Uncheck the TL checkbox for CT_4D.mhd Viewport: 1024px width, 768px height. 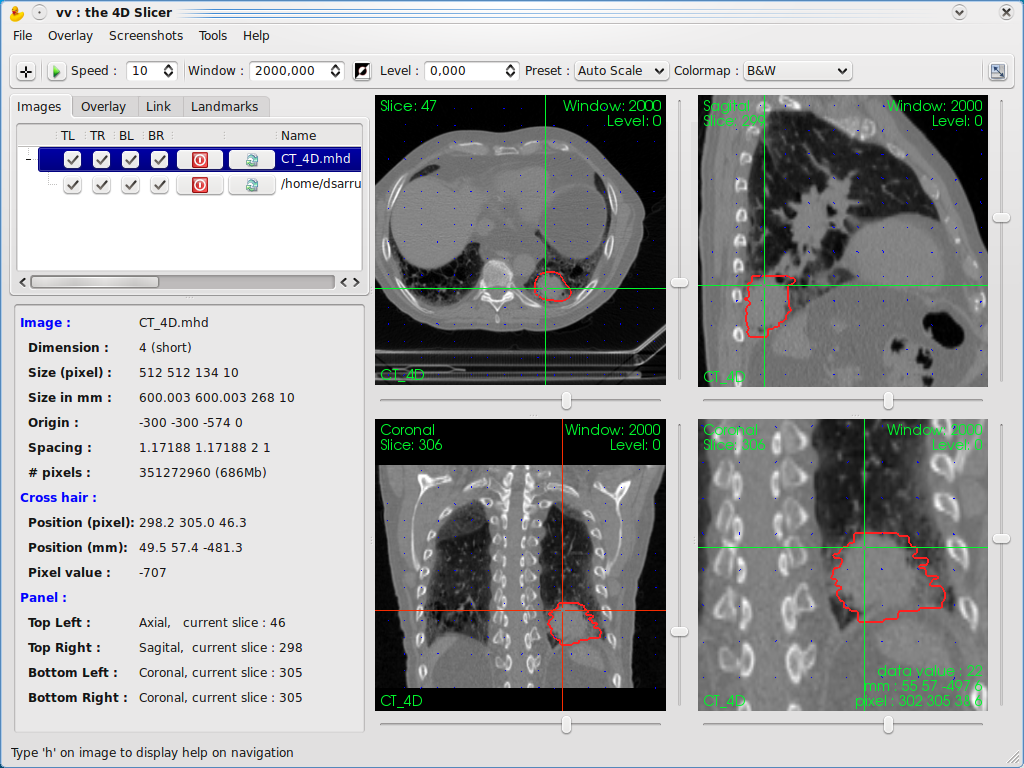click(x=72, y=159)
